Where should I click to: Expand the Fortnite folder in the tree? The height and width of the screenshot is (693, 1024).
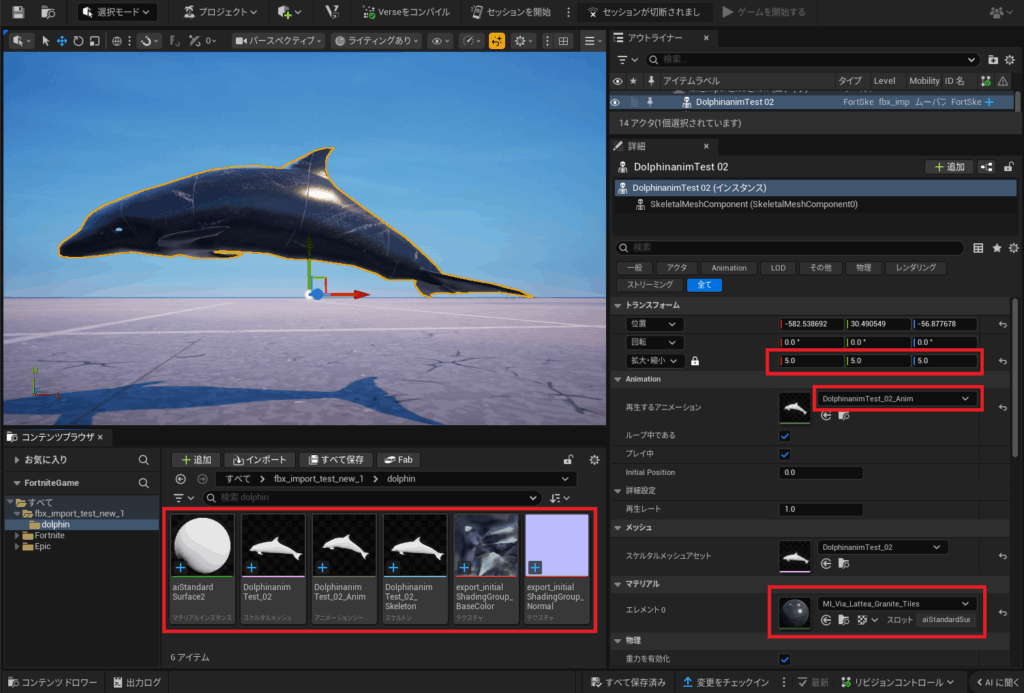[18, 536]
